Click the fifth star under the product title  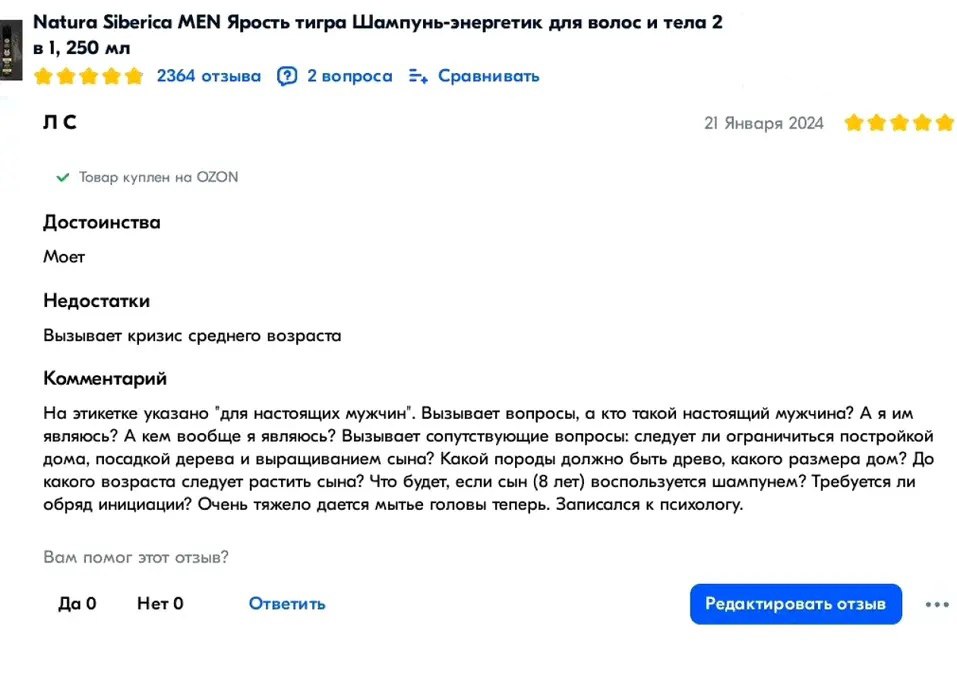(131, 76)
